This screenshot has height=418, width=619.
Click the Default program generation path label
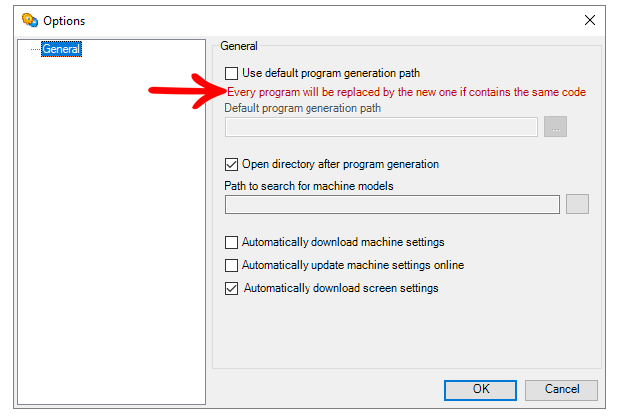coord(302,108)
